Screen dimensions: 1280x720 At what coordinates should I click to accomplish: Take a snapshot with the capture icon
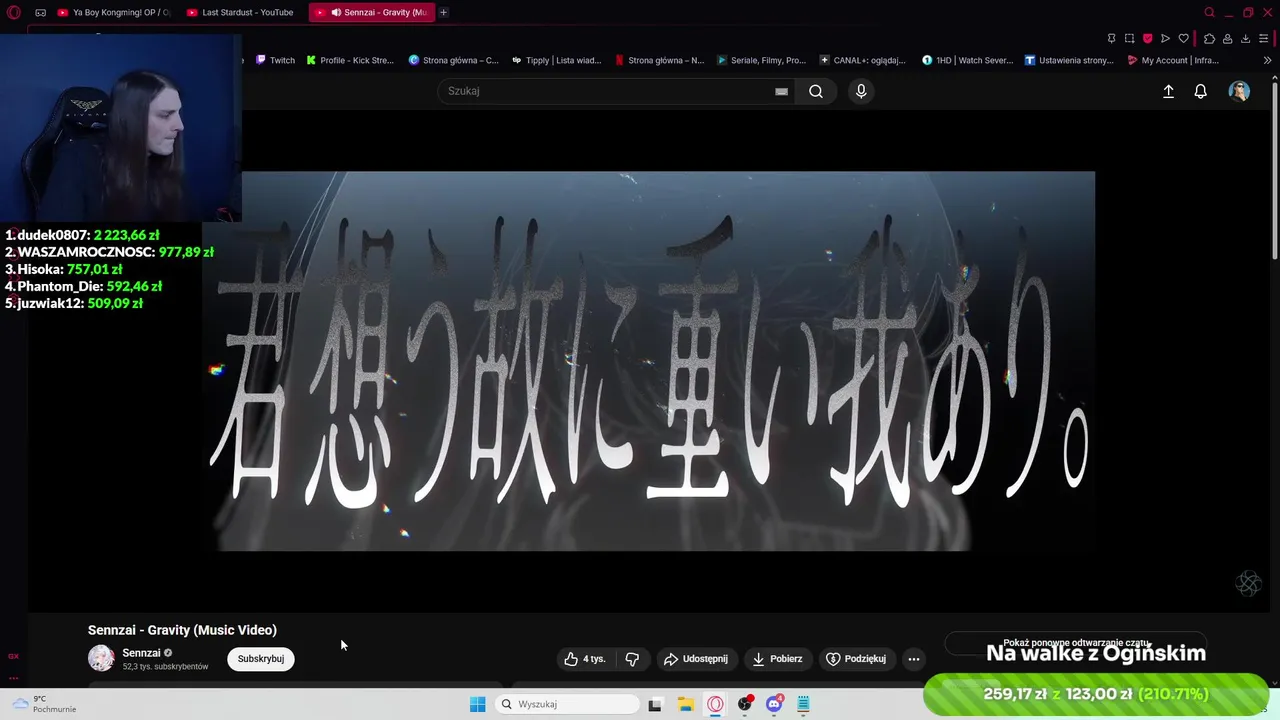[x=1129, y=38]
